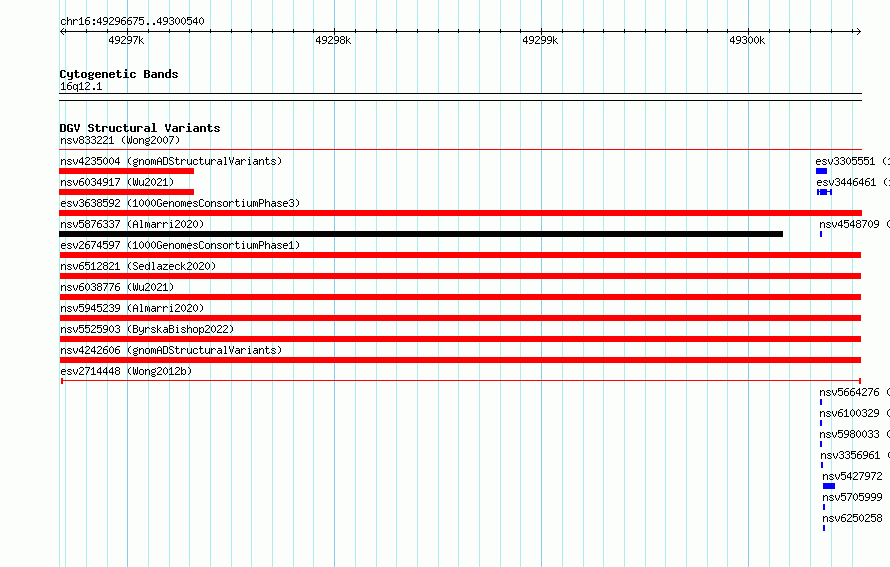Screen dimensions: 890x567
Task: Click the thin red line of nsv833221
Action: (x=460, y=150)
